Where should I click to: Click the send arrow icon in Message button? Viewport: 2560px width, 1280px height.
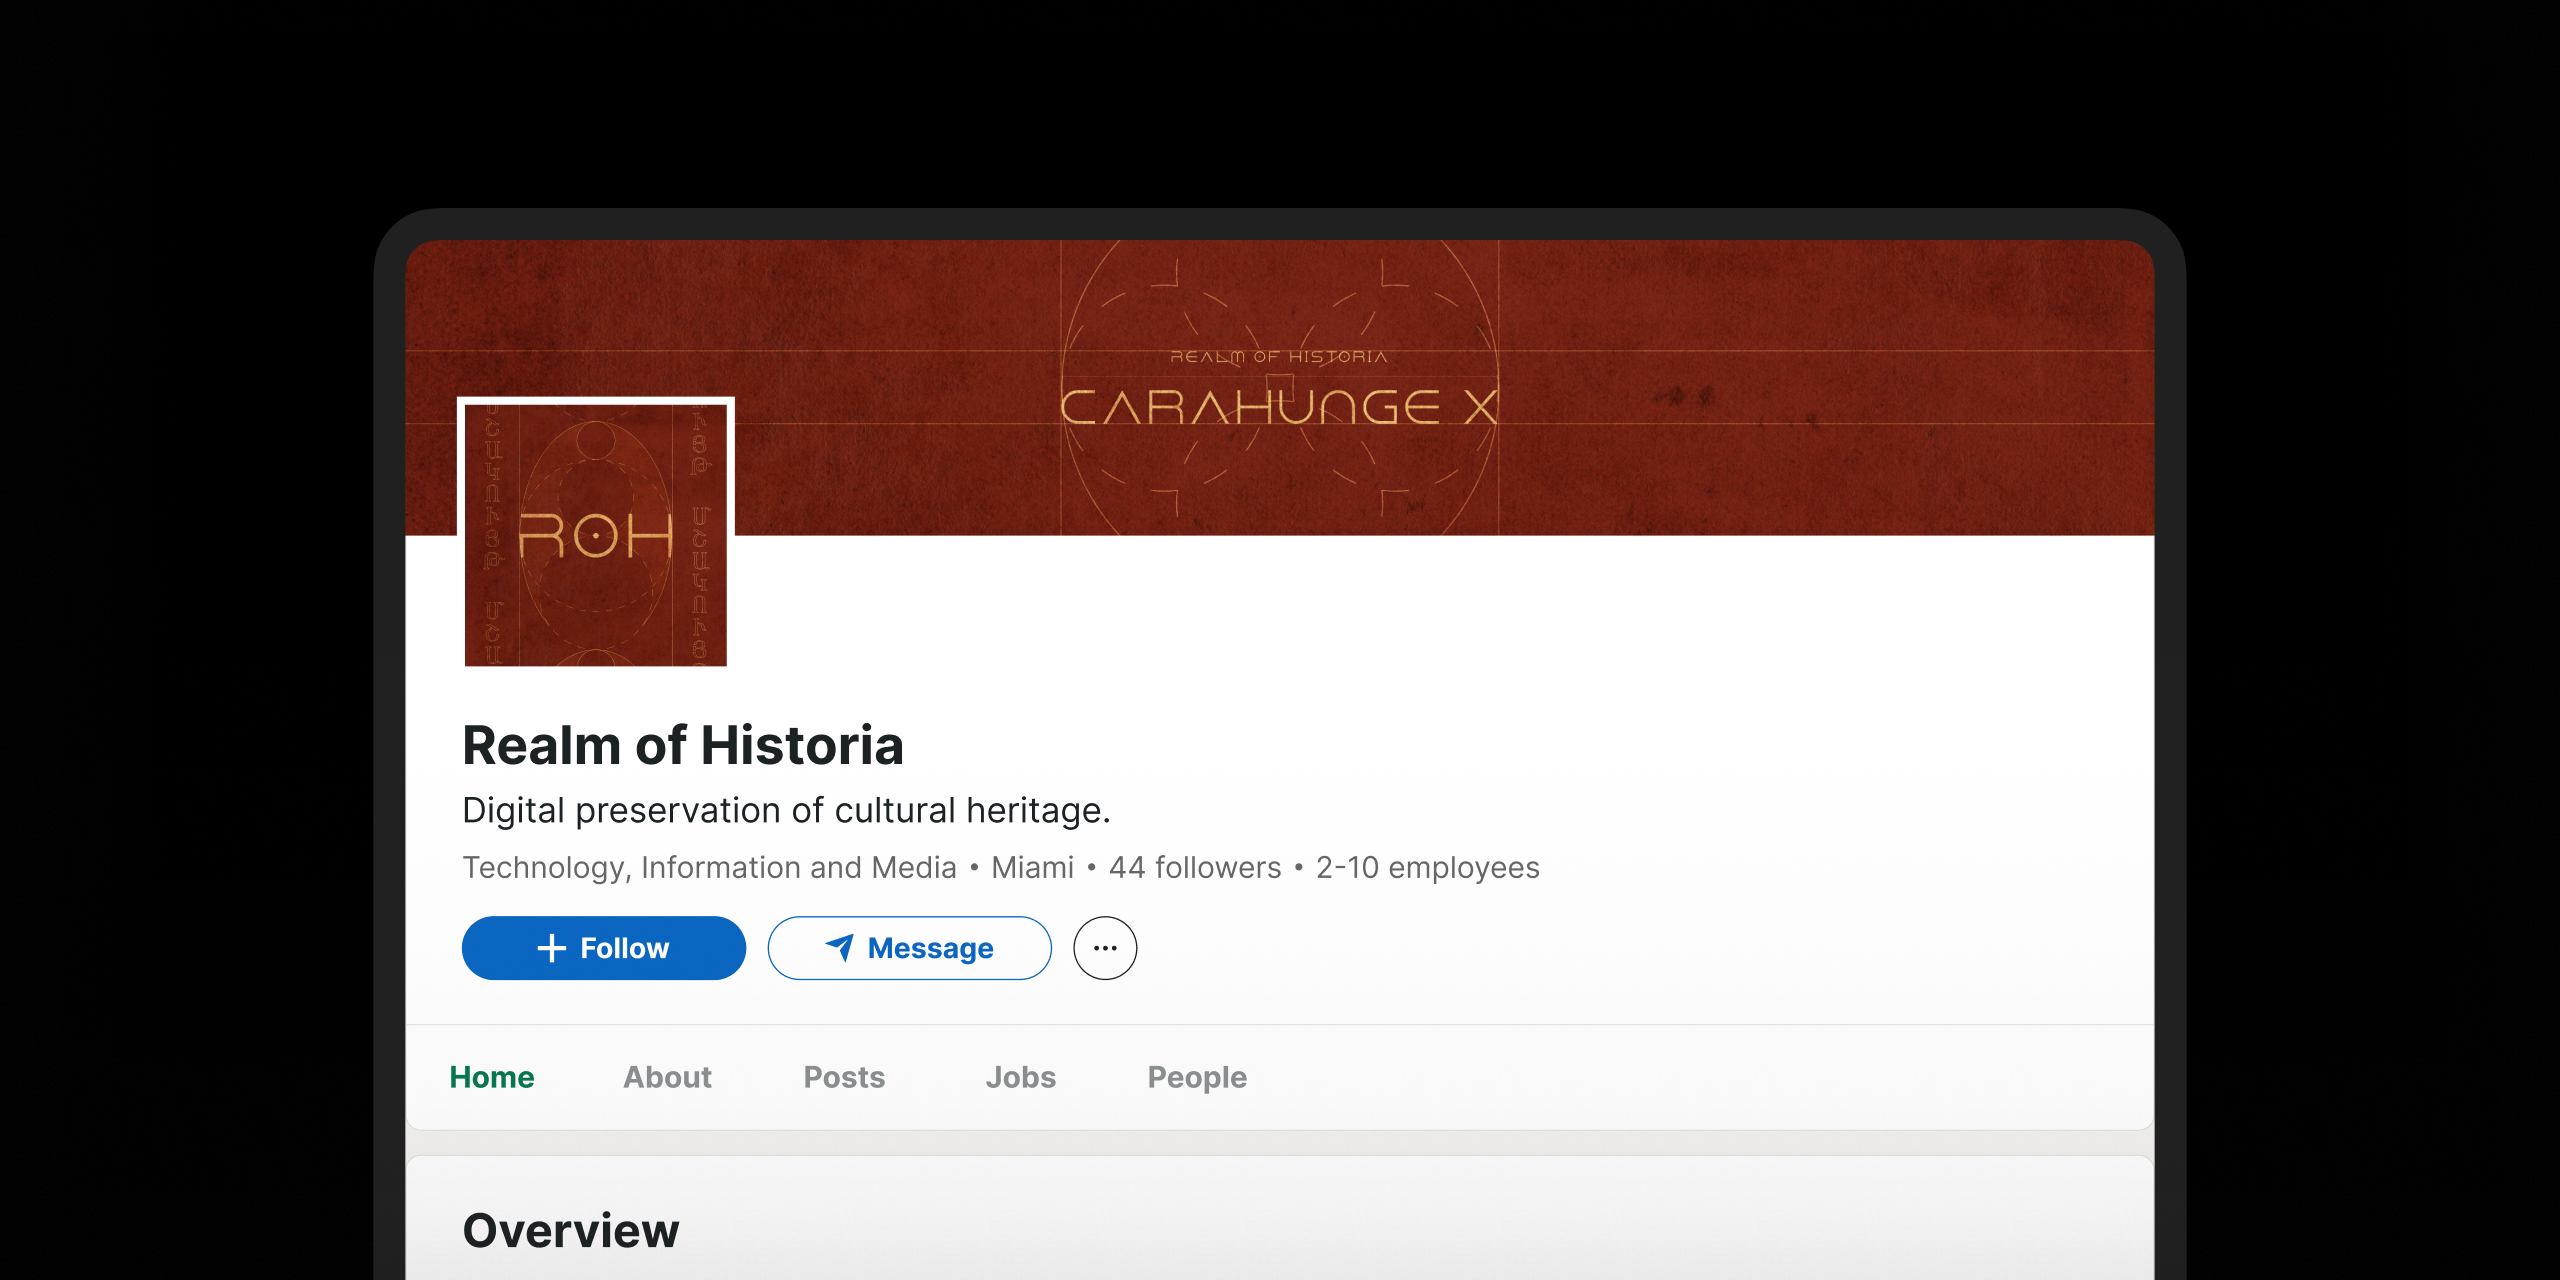tap(840, 948)
